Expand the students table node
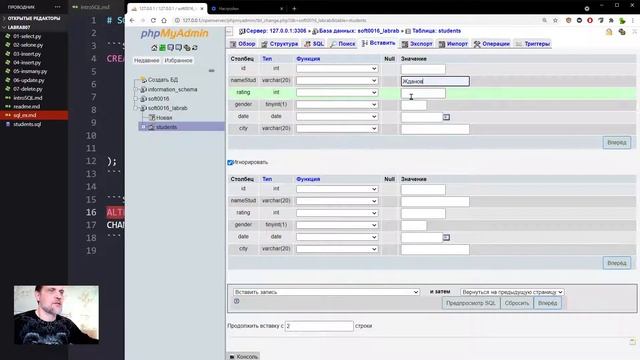The image size is (640, 360). click(143, 127)
